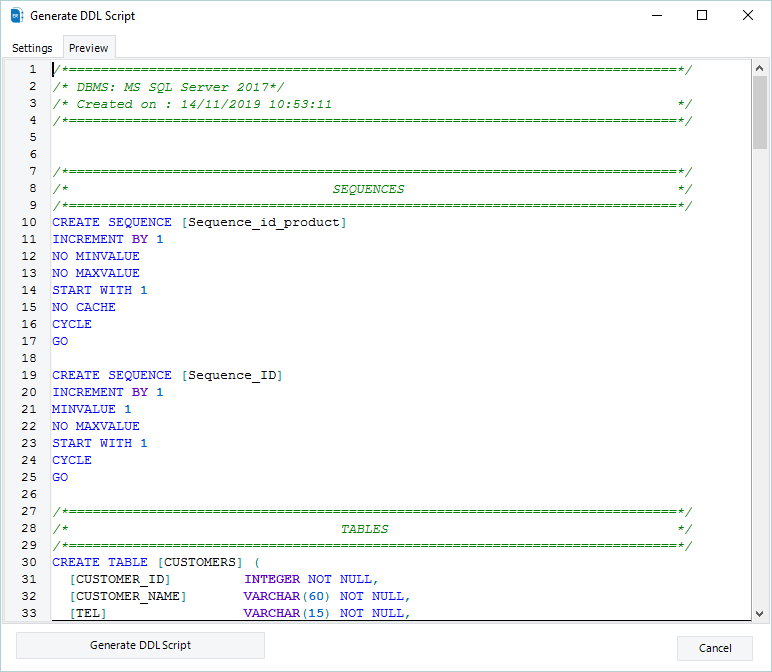Screen dimensions: 772x672
Task: Click the empty scrollbar track below the thumb
Action: [760, 400]
